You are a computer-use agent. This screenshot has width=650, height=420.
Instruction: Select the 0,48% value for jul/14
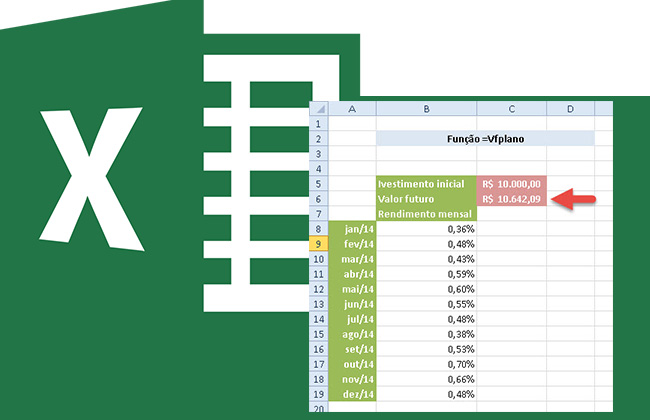[x=427, y=318]
